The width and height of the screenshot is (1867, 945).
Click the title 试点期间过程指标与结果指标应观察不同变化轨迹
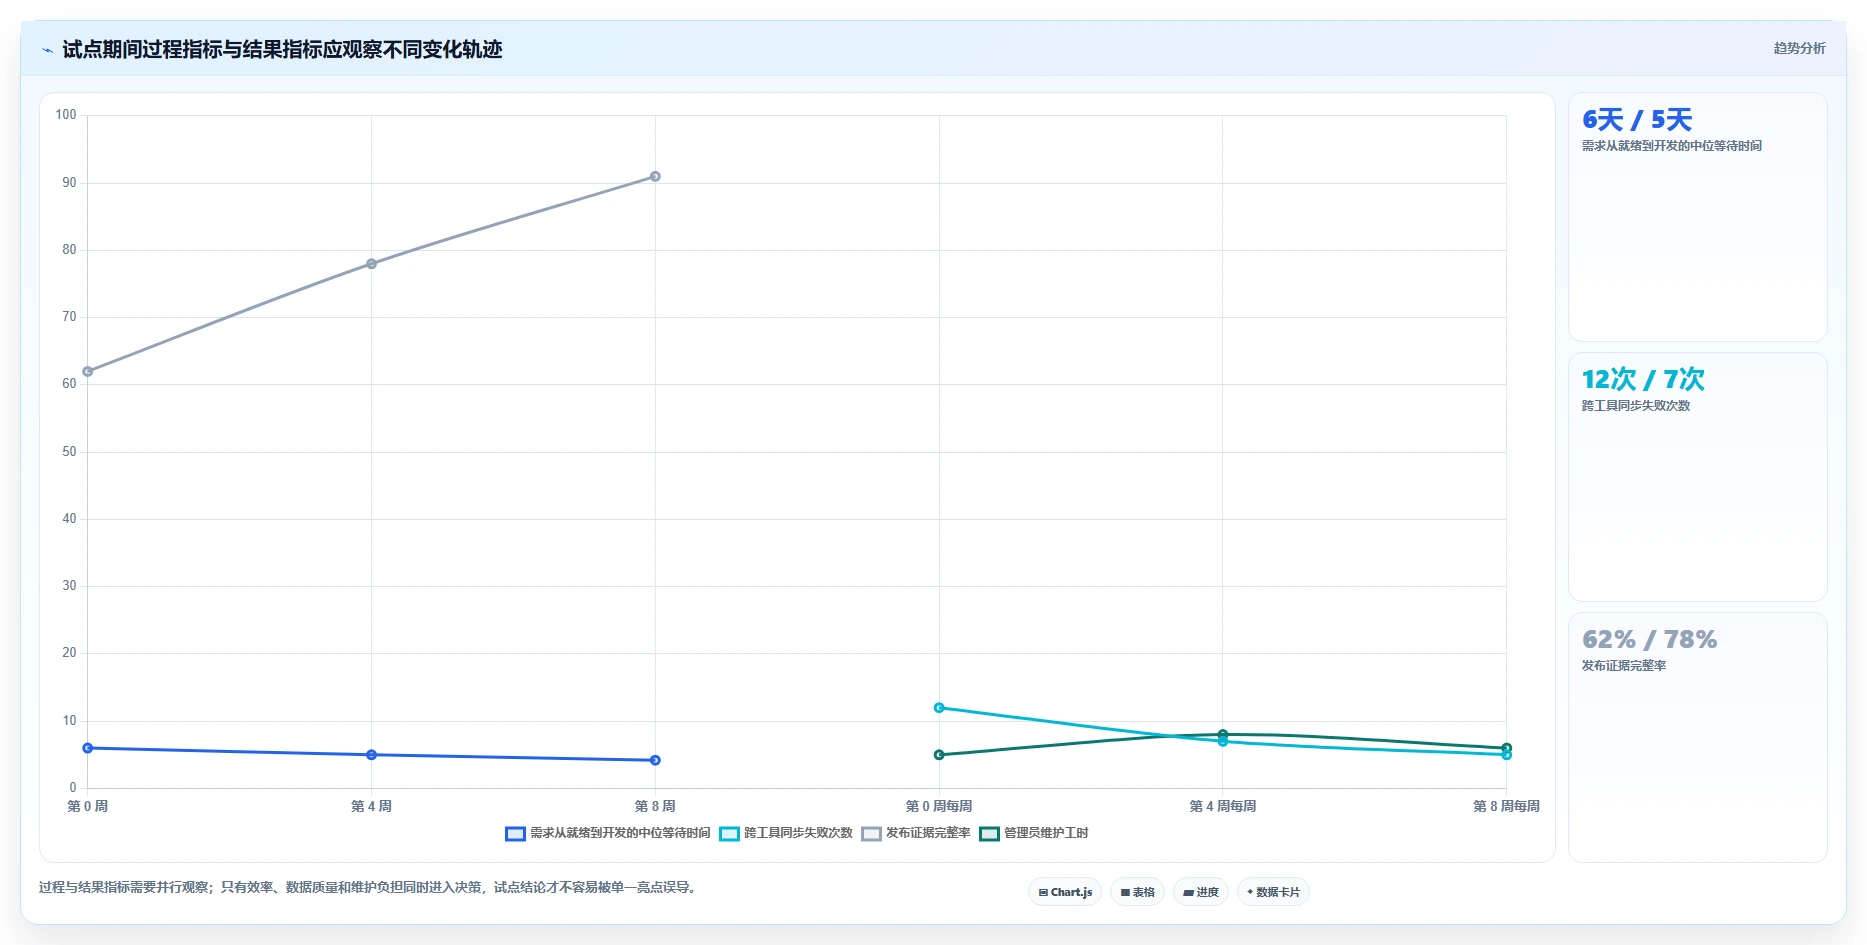pos(282,49)
